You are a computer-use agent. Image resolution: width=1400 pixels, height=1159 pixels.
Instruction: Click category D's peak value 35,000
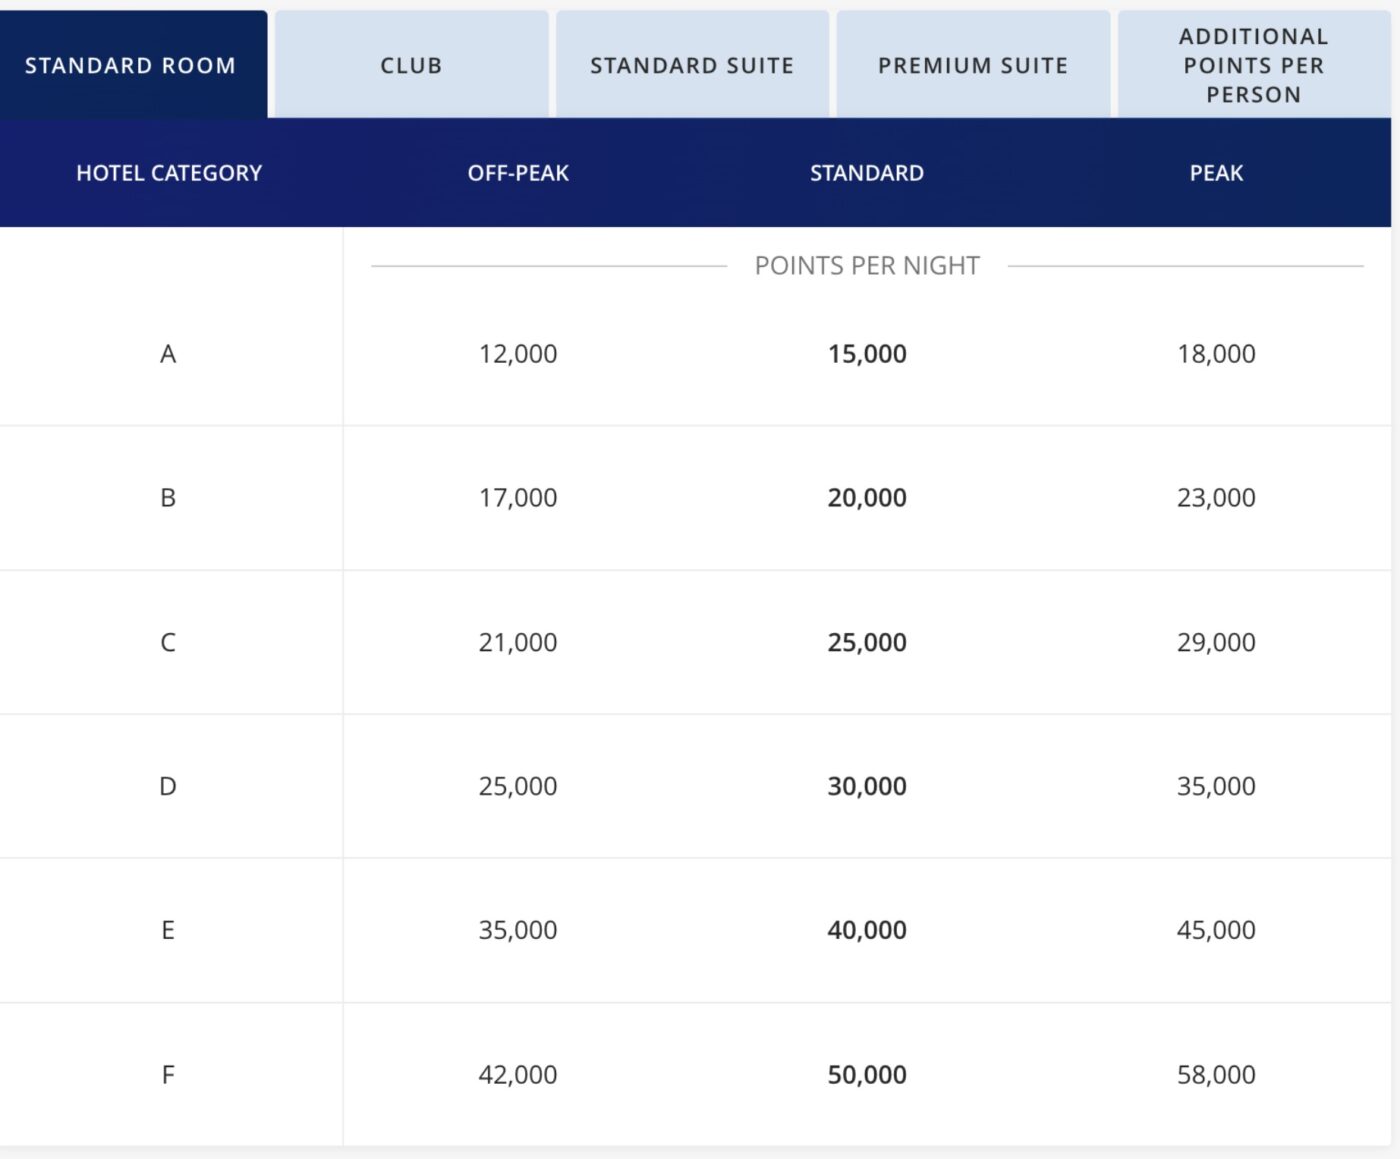click(1214, 786)
